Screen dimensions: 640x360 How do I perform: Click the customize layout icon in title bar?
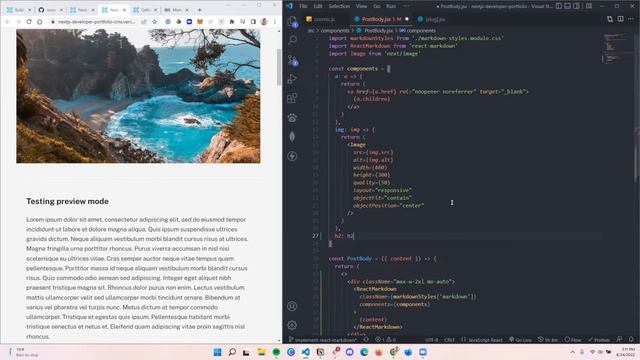(x=589, y=6)
